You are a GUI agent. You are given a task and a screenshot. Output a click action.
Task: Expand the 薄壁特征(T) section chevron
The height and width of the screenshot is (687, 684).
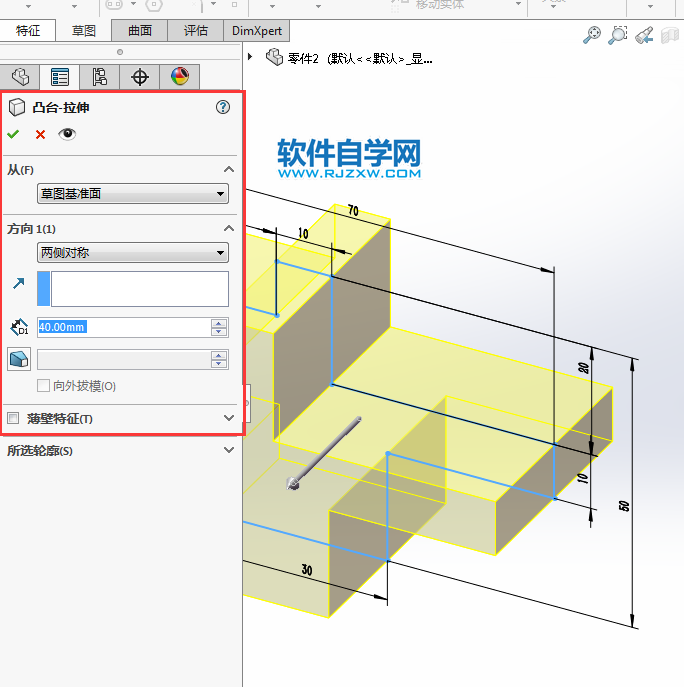pyautogui.click(x=229, y=418)
